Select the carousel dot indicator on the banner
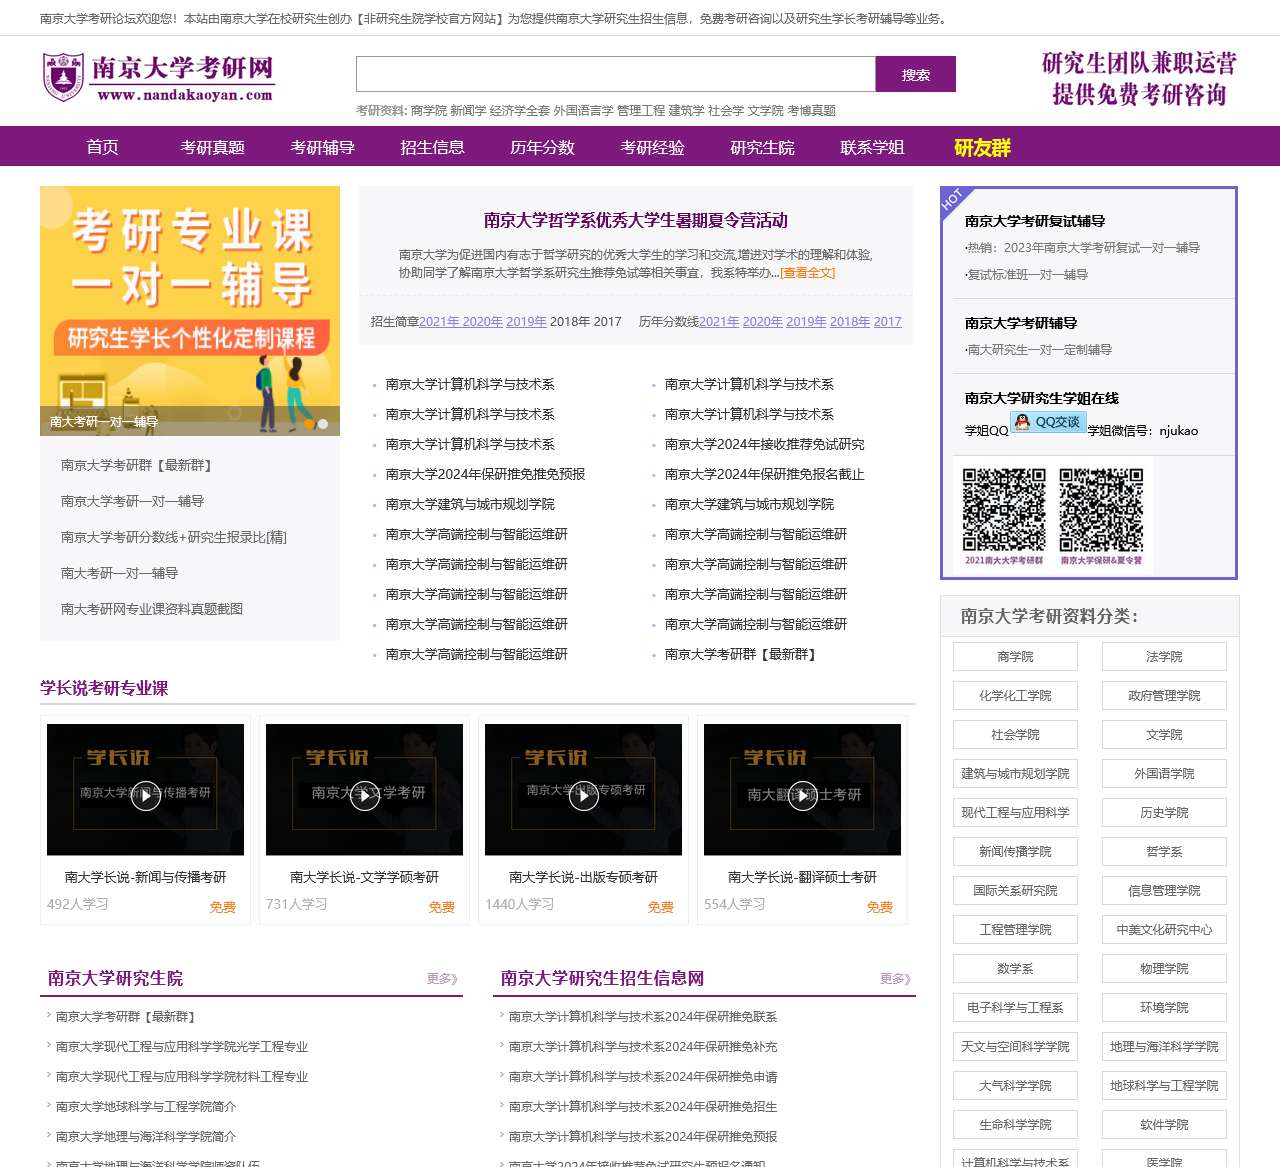Viewport: 1280px width, 1167px height. 323,422
